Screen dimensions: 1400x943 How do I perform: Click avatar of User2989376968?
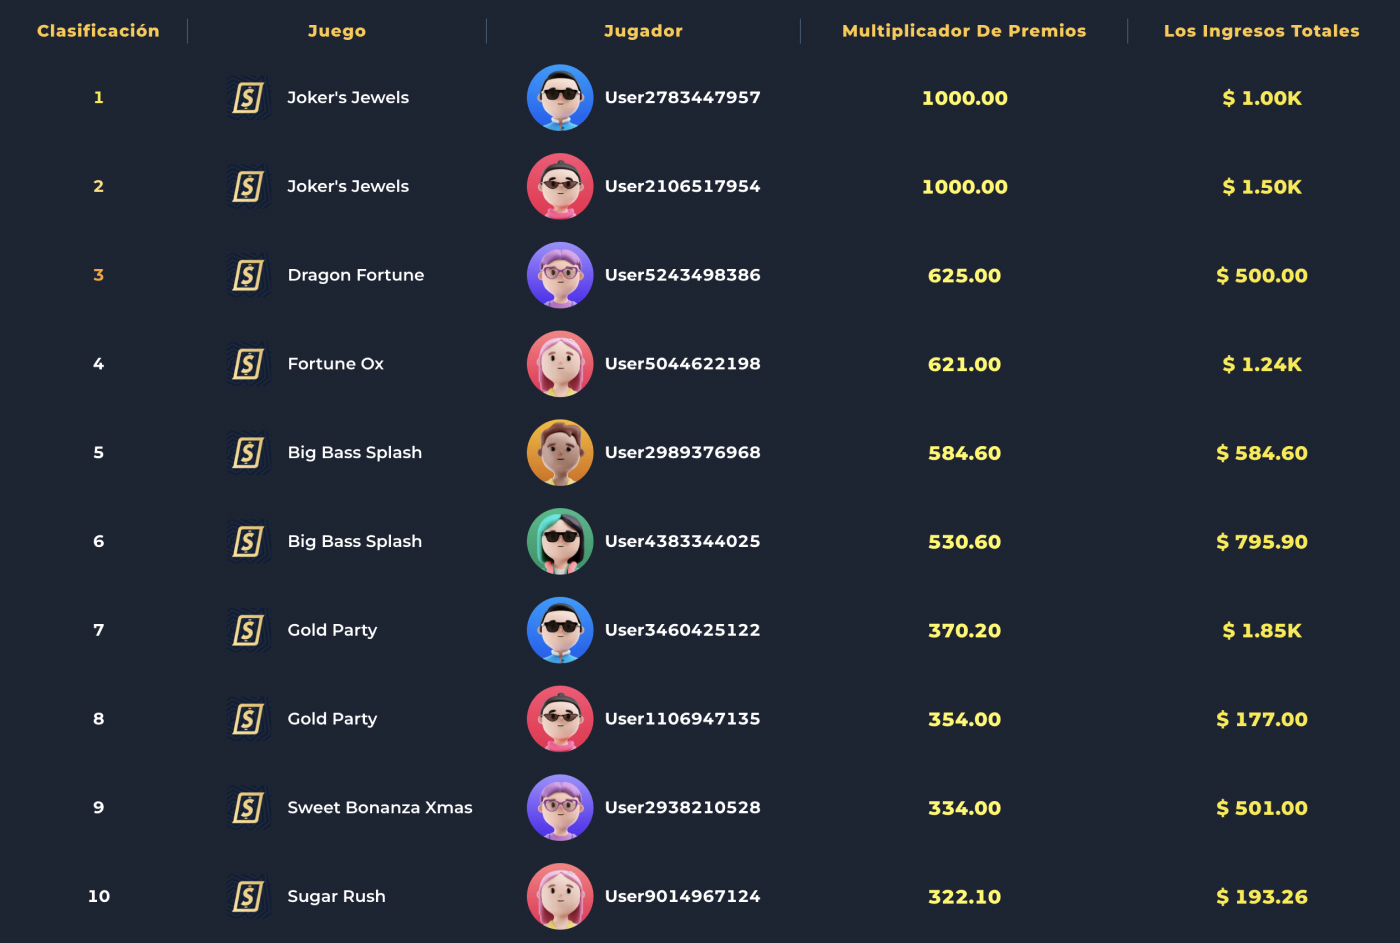[x=560, y=453]
